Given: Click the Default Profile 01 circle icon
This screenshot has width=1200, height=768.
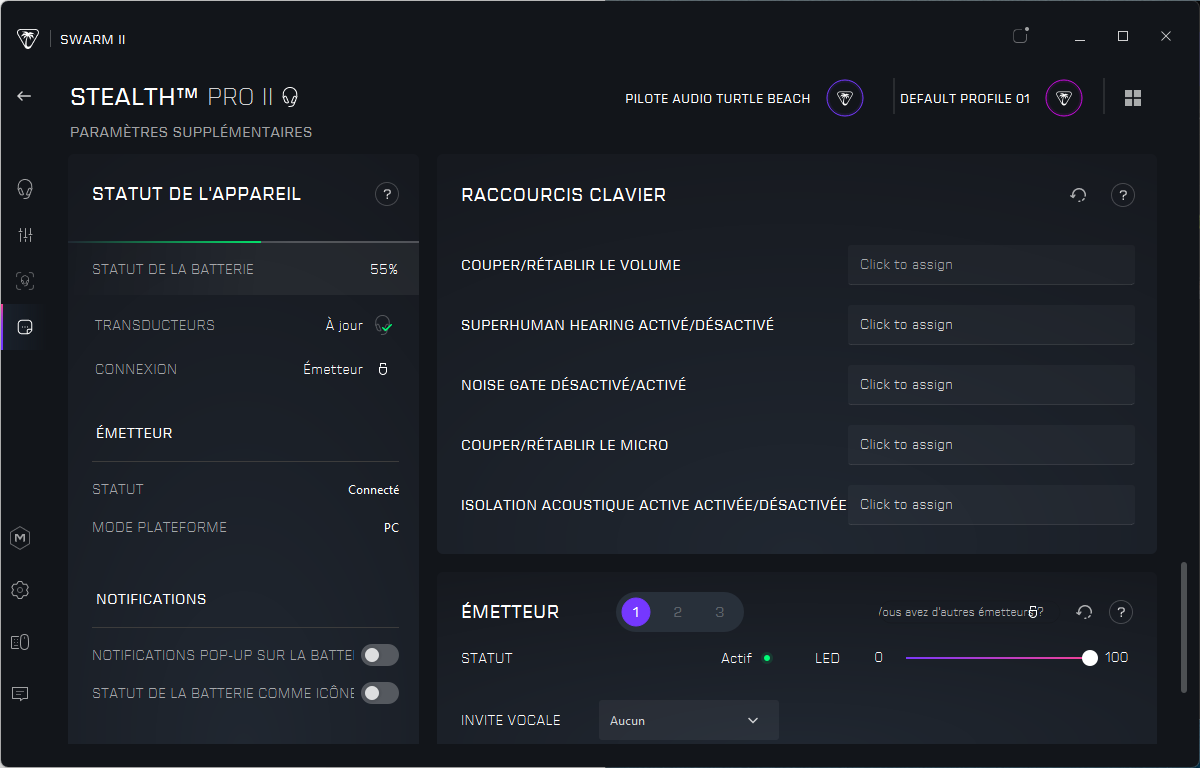Looking at the screenshot, I should point(1064,98).
